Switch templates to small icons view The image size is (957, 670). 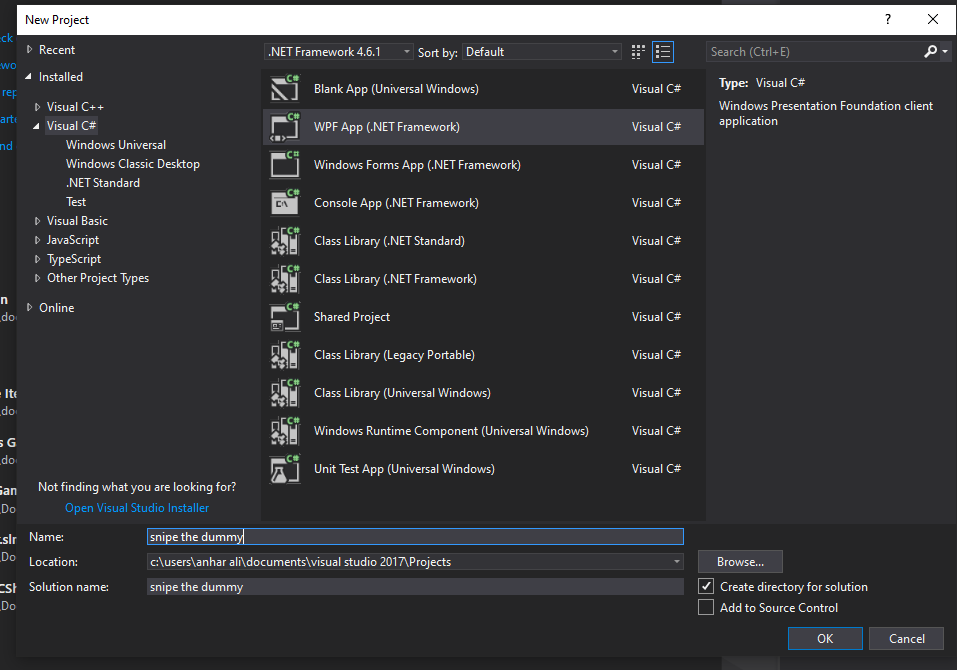point(637,51)
